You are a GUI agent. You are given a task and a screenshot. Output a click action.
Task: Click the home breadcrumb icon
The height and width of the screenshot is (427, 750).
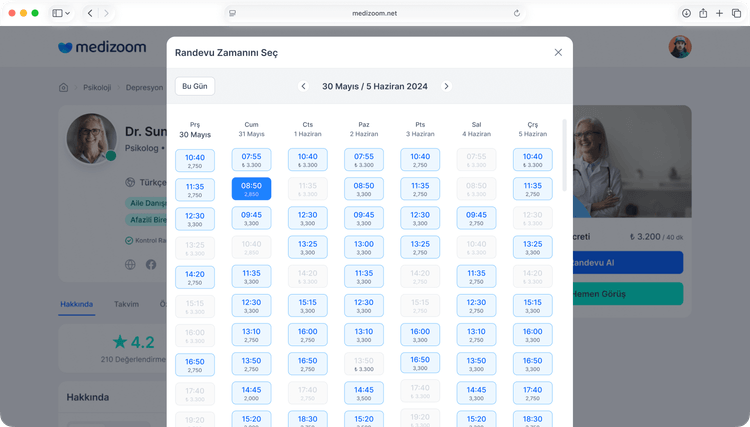click(x=64, y=87)
